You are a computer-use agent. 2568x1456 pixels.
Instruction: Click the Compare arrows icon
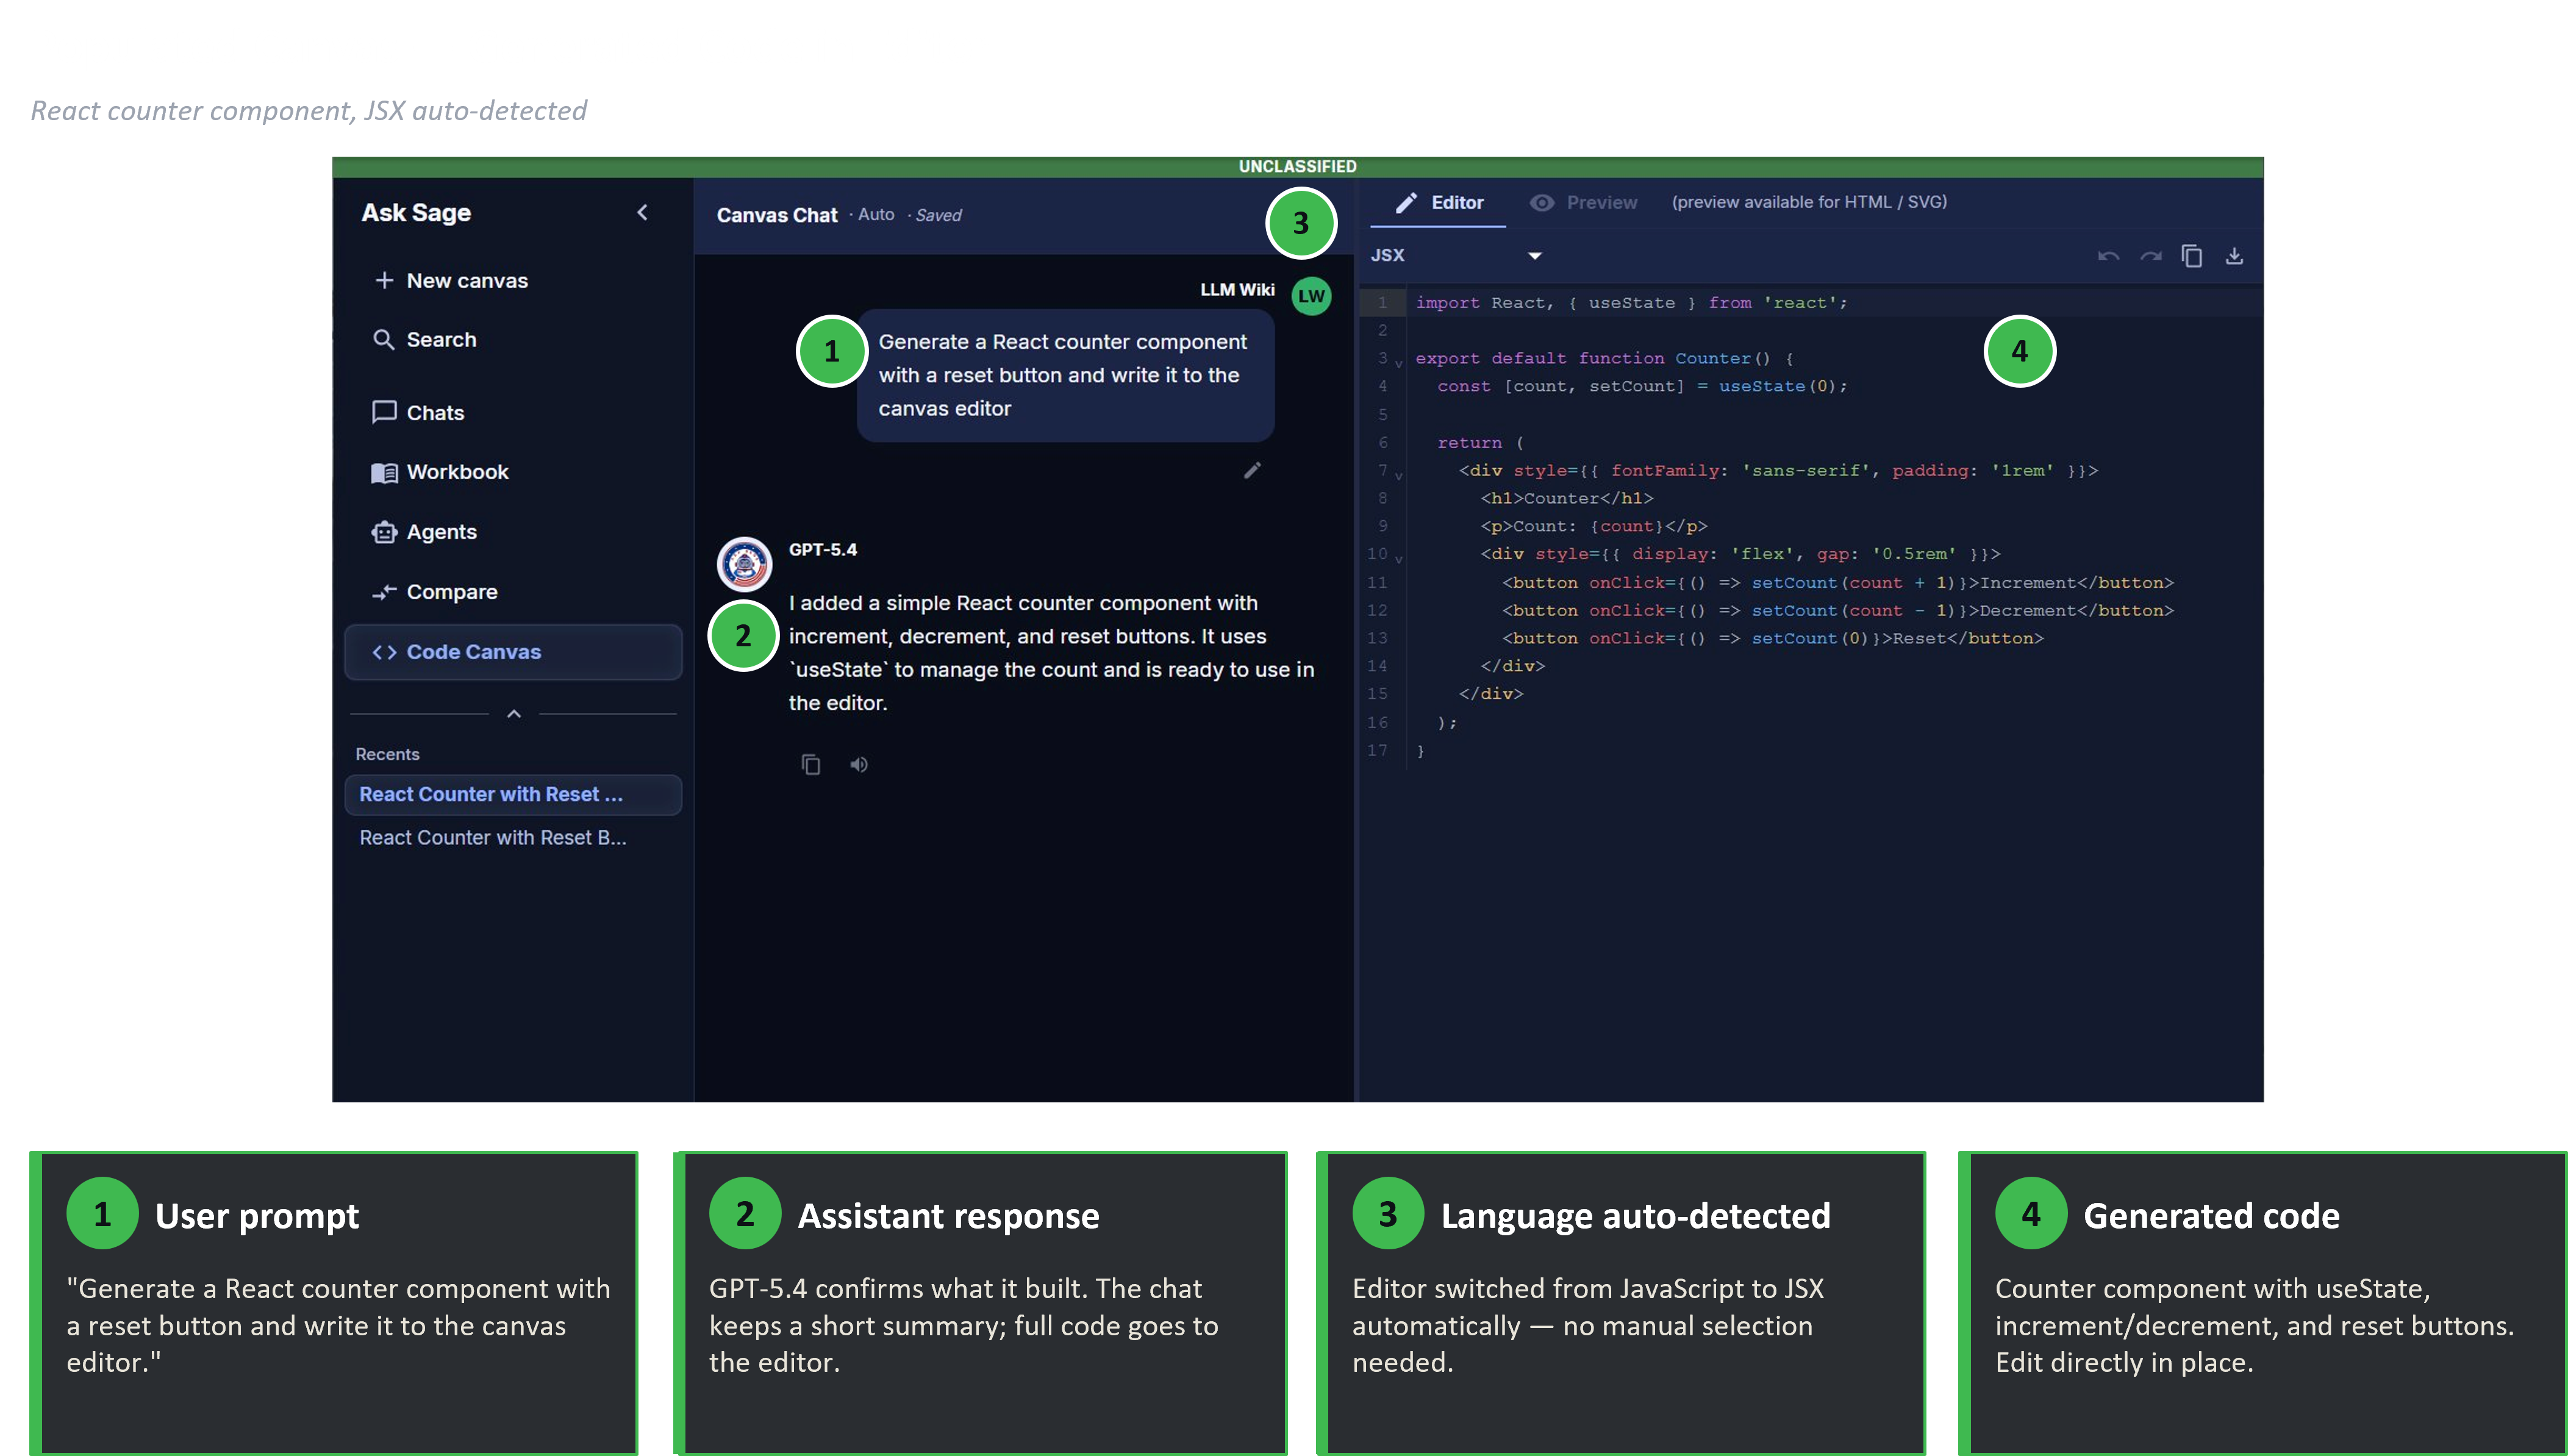coord(384,592)
